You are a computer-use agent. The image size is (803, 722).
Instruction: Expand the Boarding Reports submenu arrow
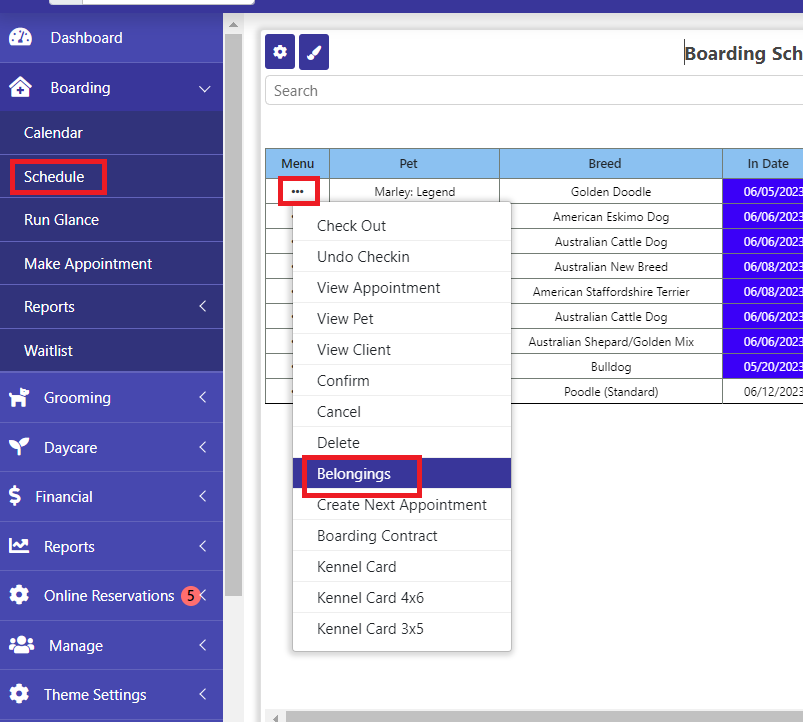tap(203, 307)
